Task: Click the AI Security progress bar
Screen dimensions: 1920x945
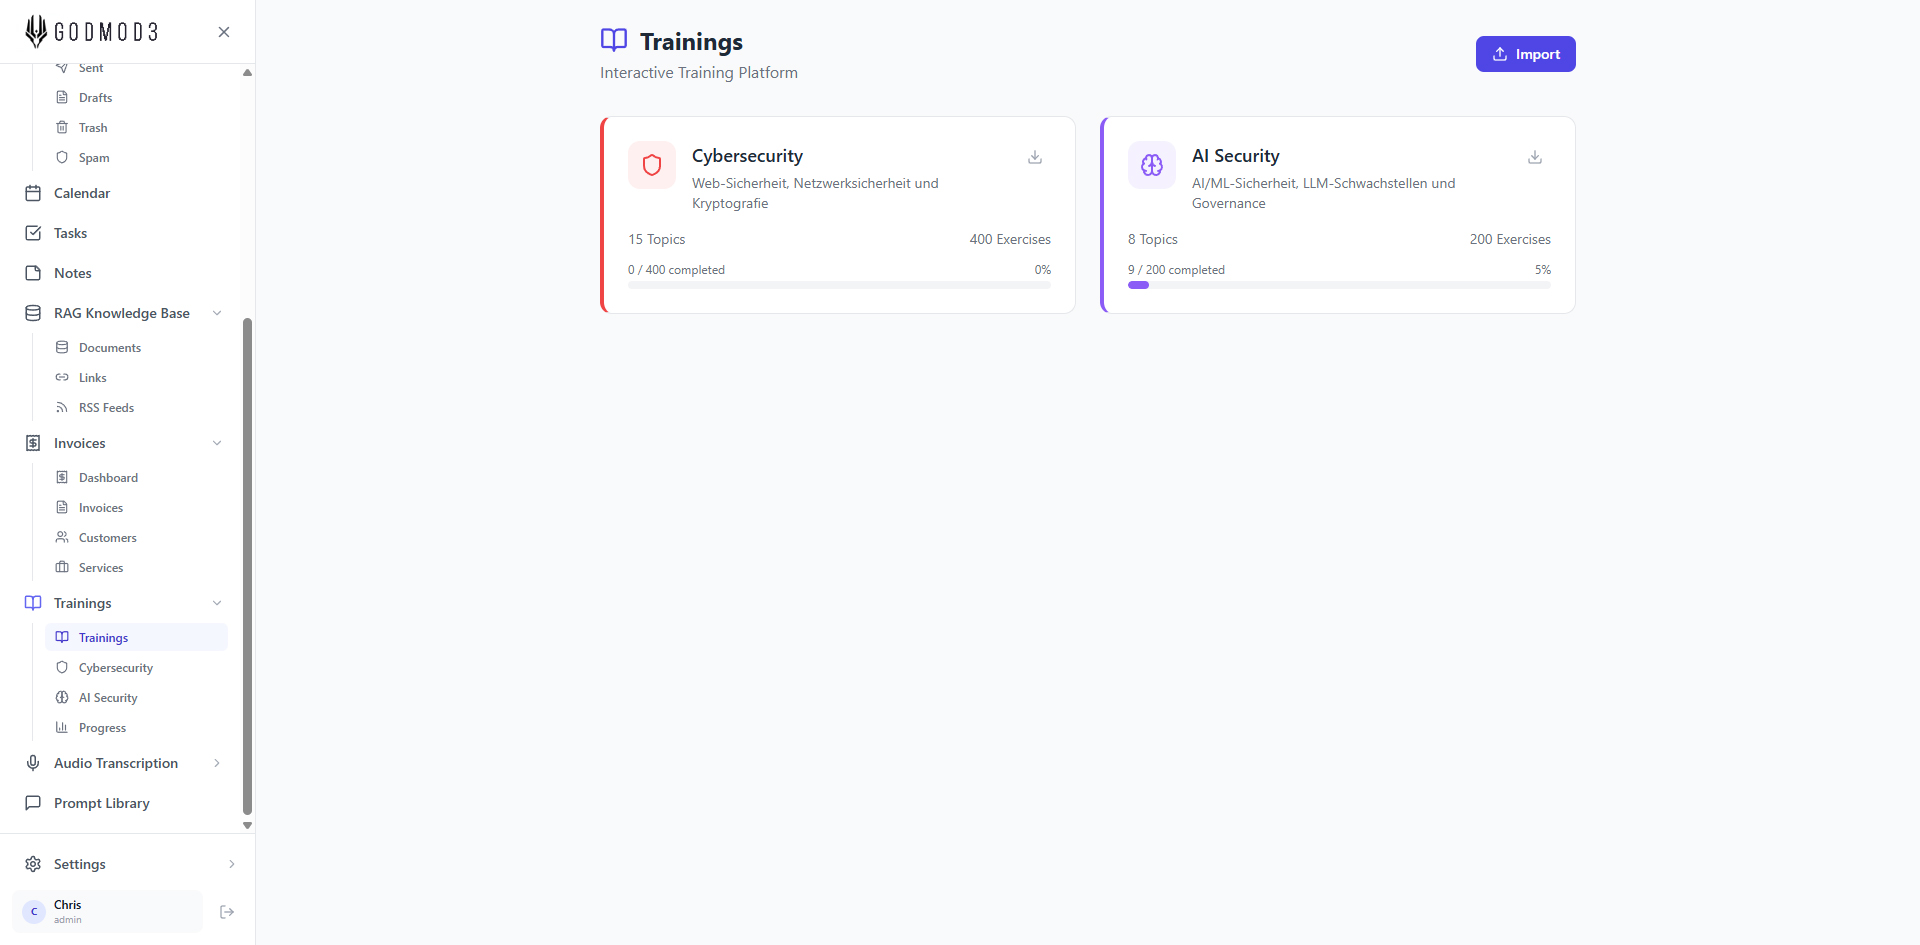Action: pyautogui.click(x=1338, y=285)
